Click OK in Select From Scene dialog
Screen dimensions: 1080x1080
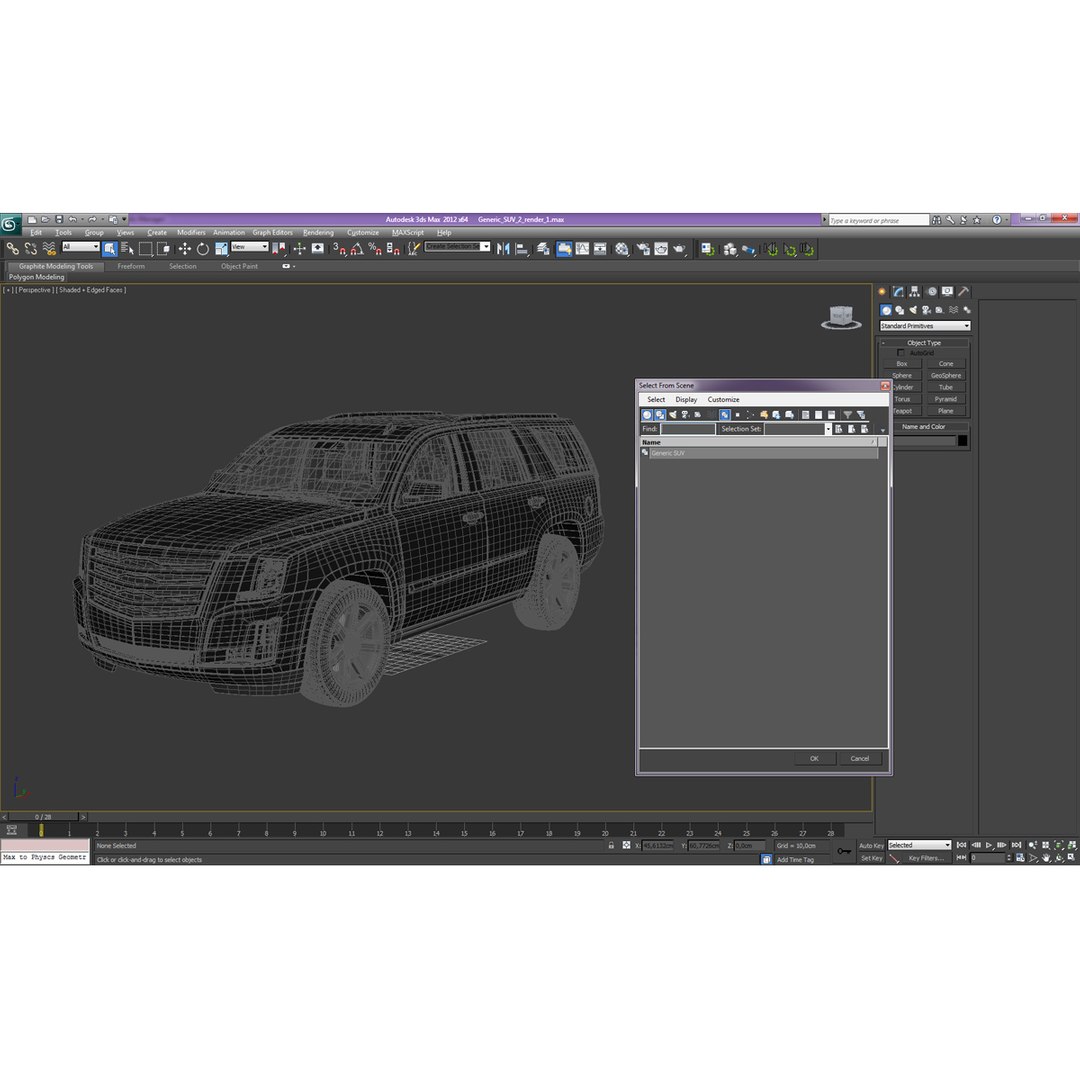click(x=814, y=758)
